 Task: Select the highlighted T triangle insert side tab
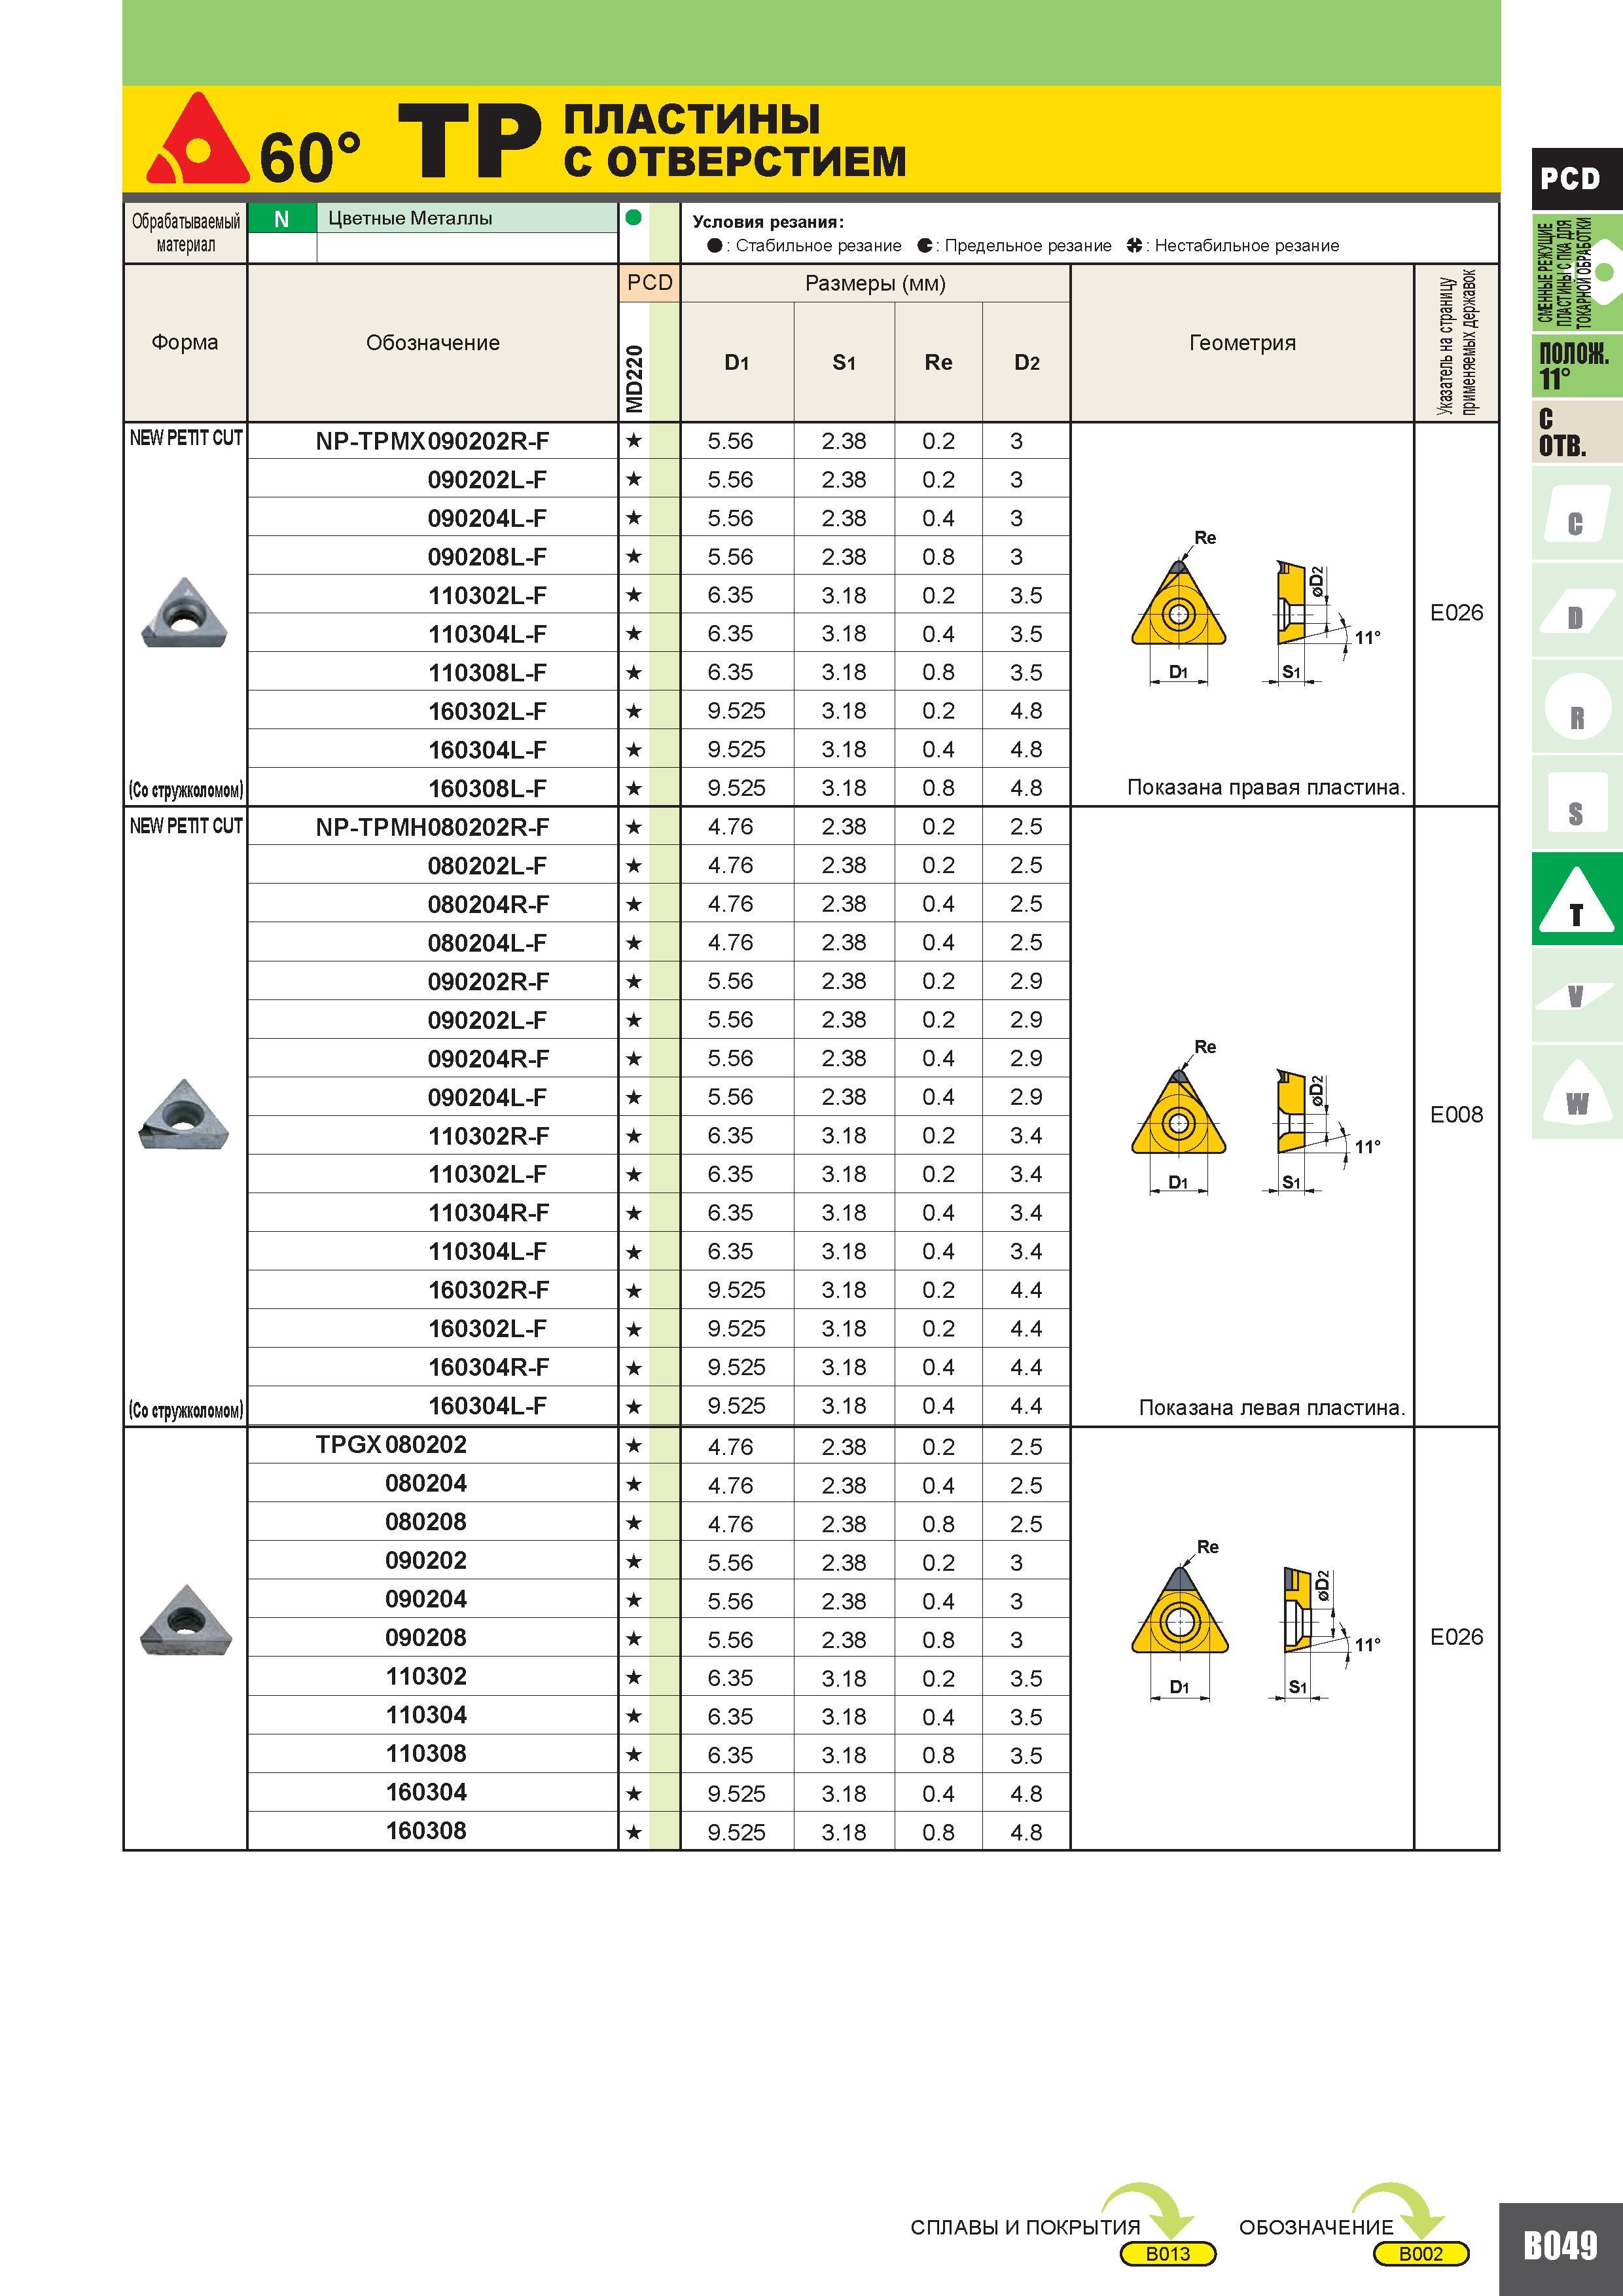pos(1577,899)
